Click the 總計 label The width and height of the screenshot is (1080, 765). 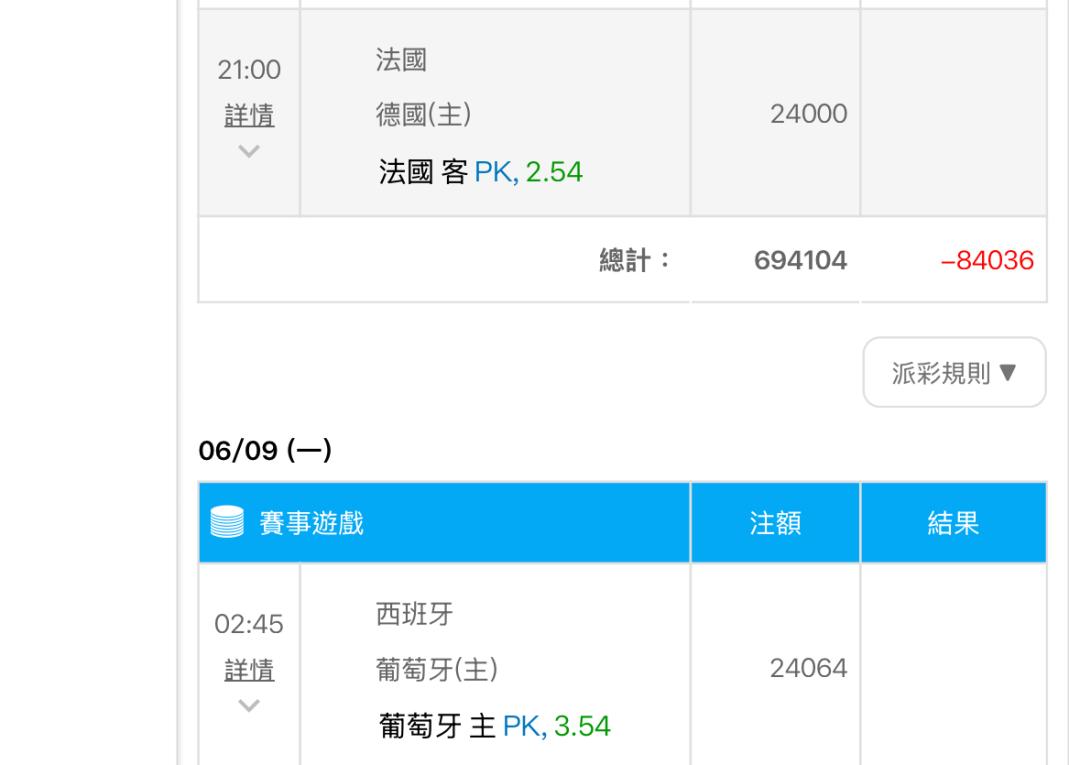634,260
